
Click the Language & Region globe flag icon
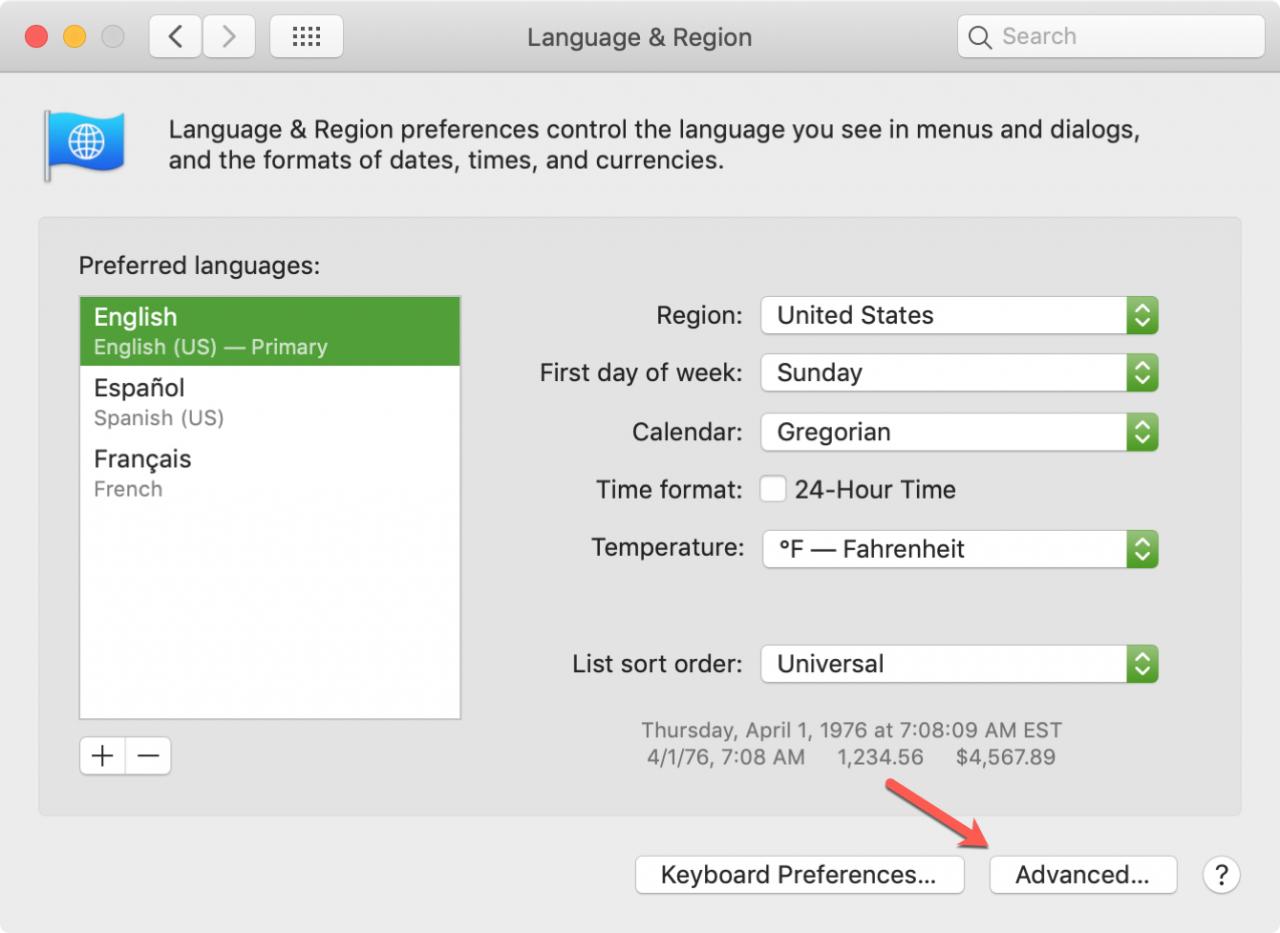point(84,145)
